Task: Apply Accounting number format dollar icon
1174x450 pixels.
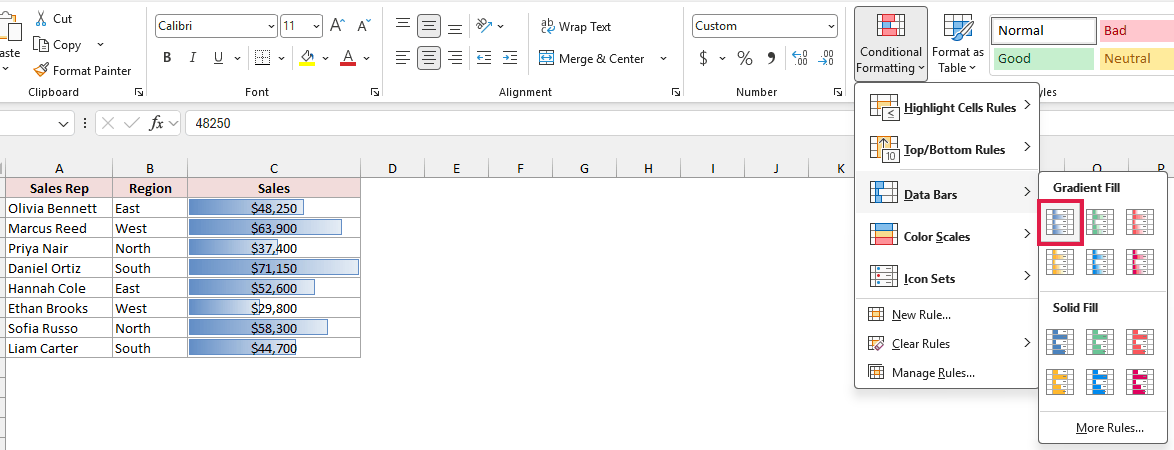Action: click(703, 58)
